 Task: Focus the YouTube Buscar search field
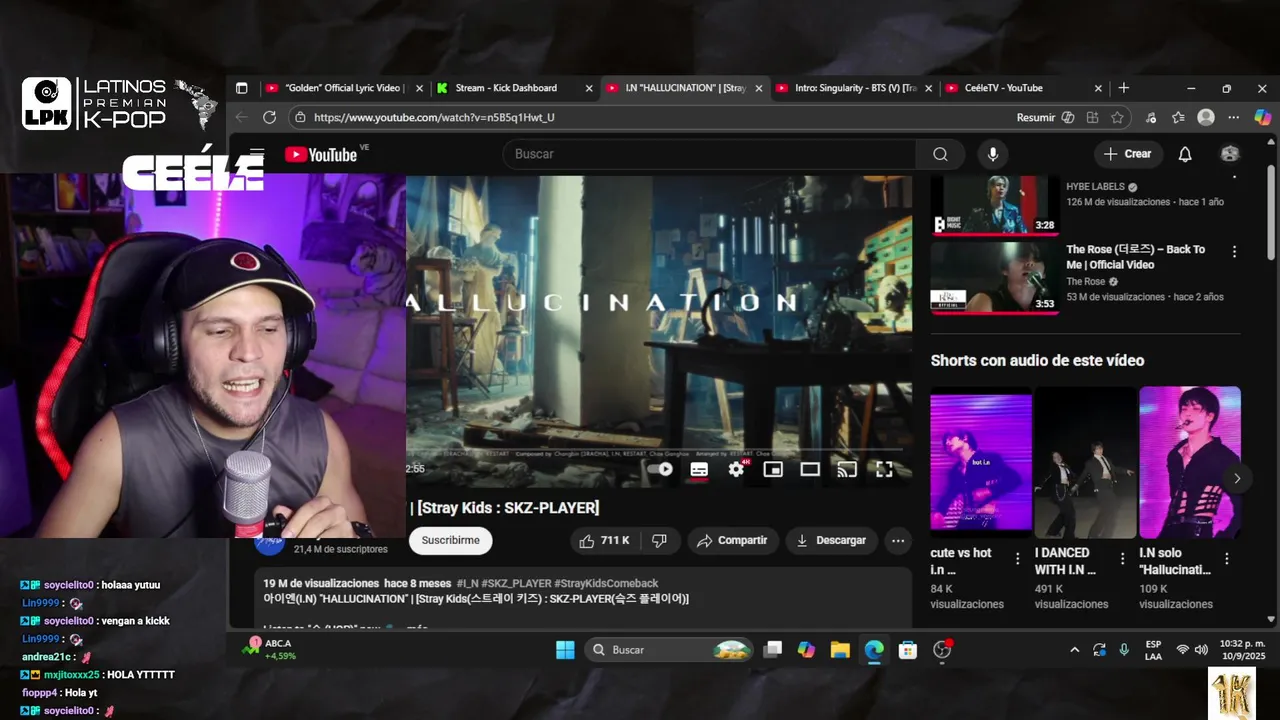(x=710, y=154)
